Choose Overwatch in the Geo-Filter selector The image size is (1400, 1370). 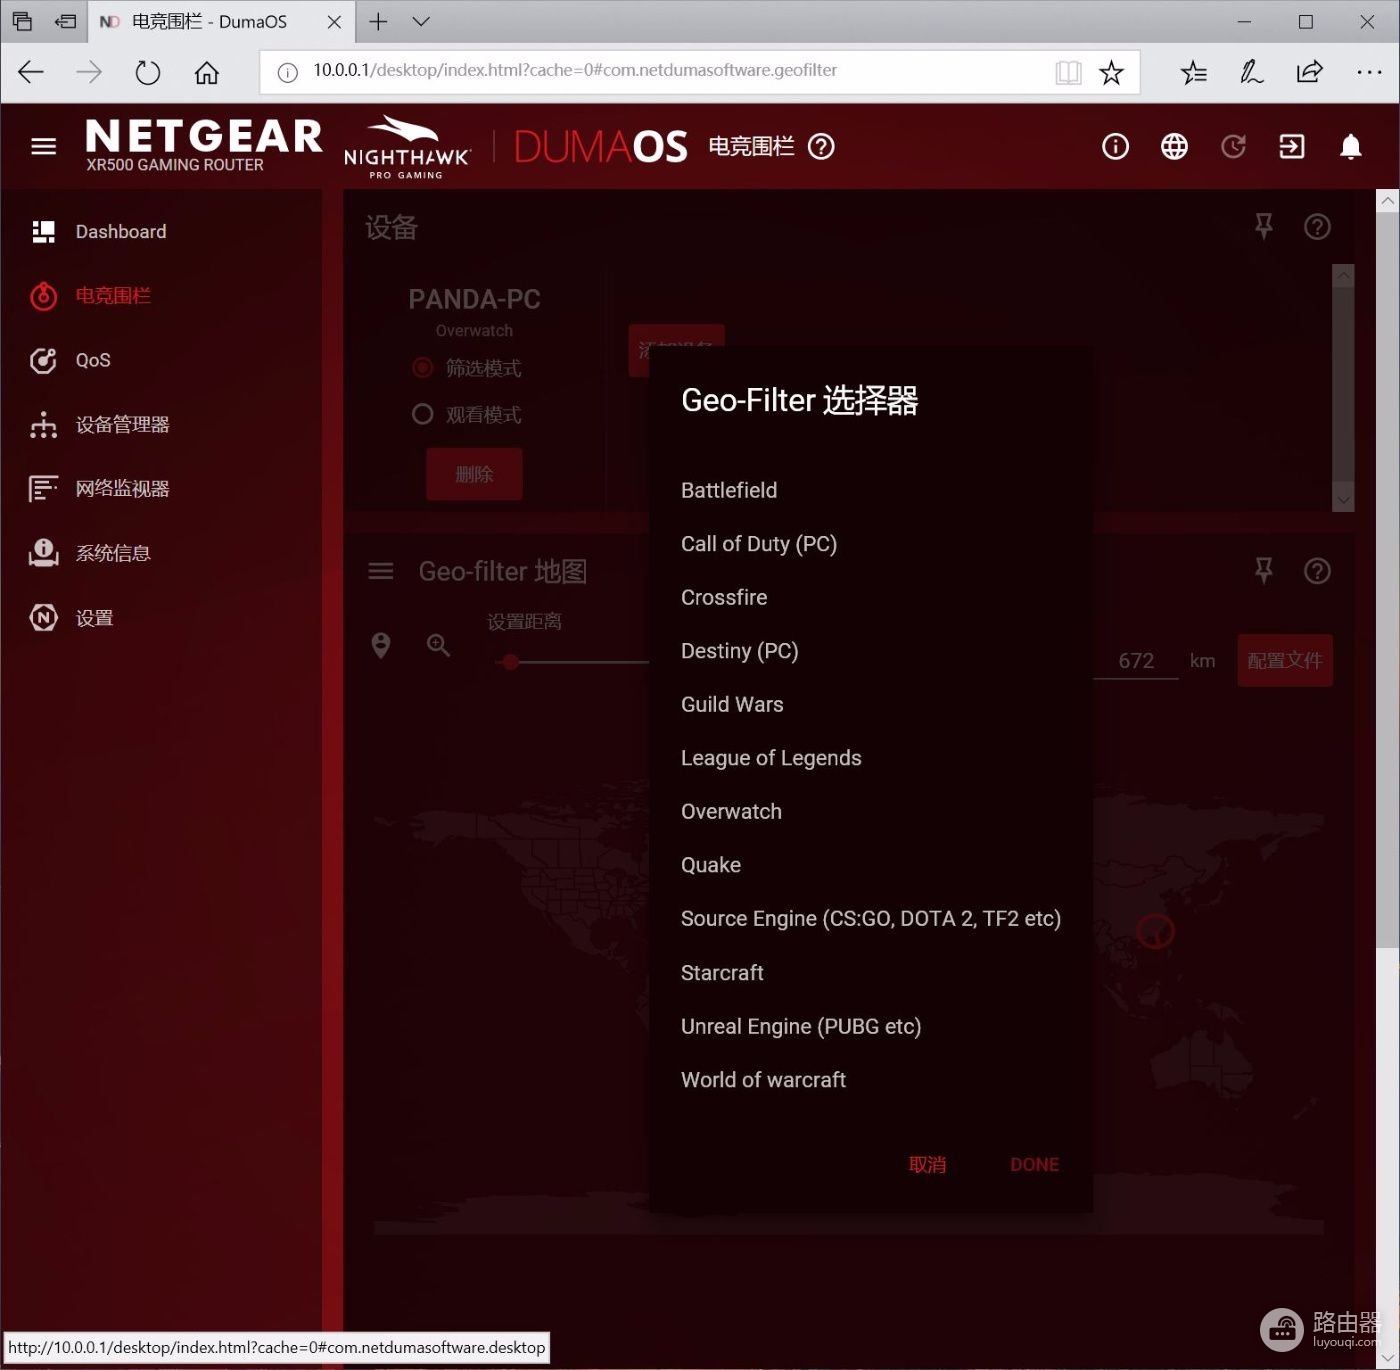tap(731, 811)
